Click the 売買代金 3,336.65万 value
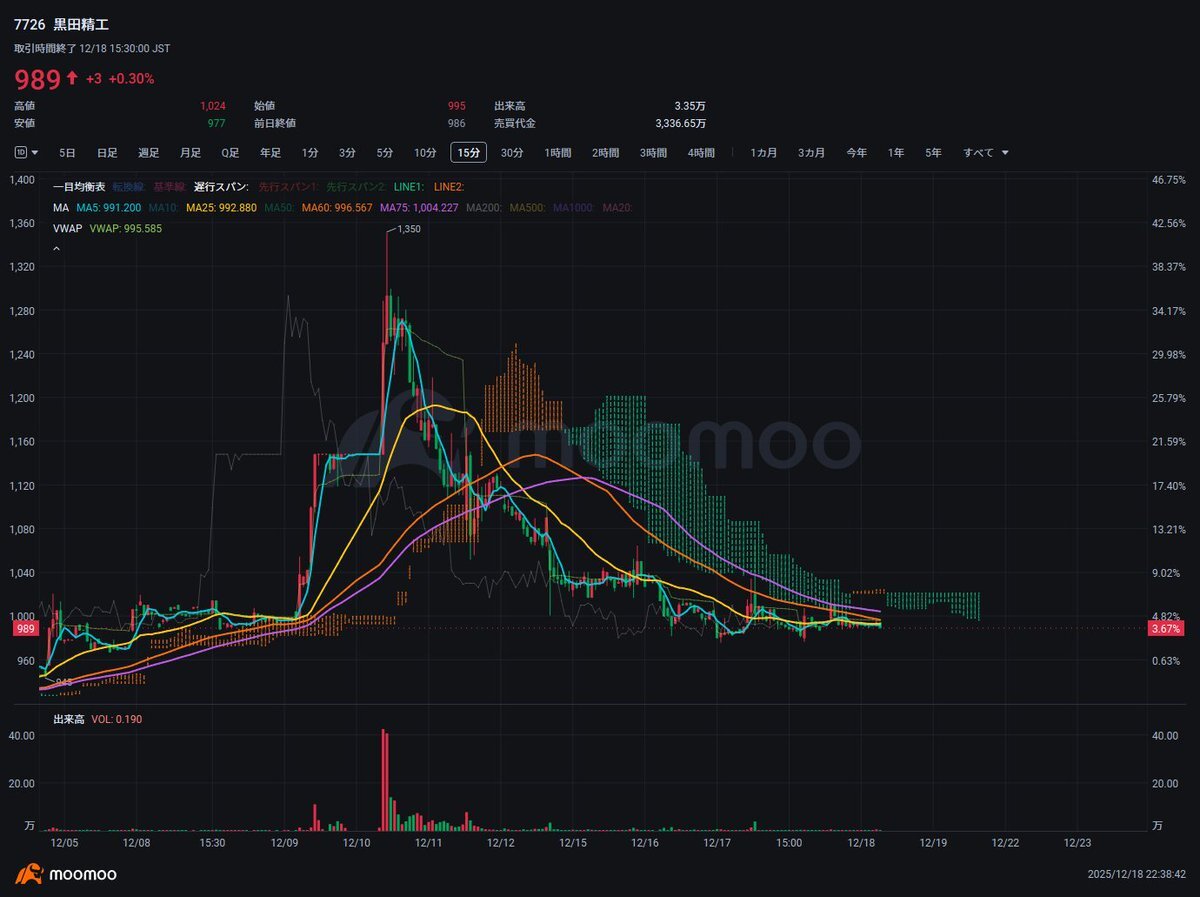The image size is (1200, 897). point(680,123)
